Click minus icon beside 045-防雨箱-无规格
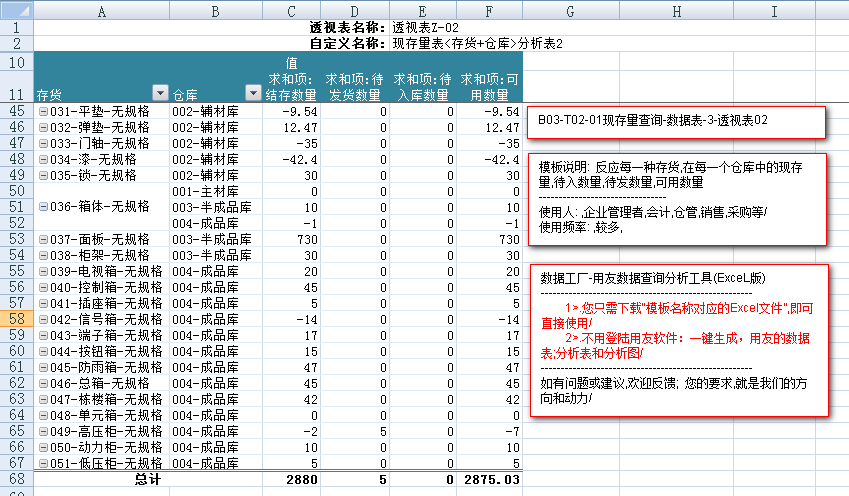The image size is (849, 496). 42,367
